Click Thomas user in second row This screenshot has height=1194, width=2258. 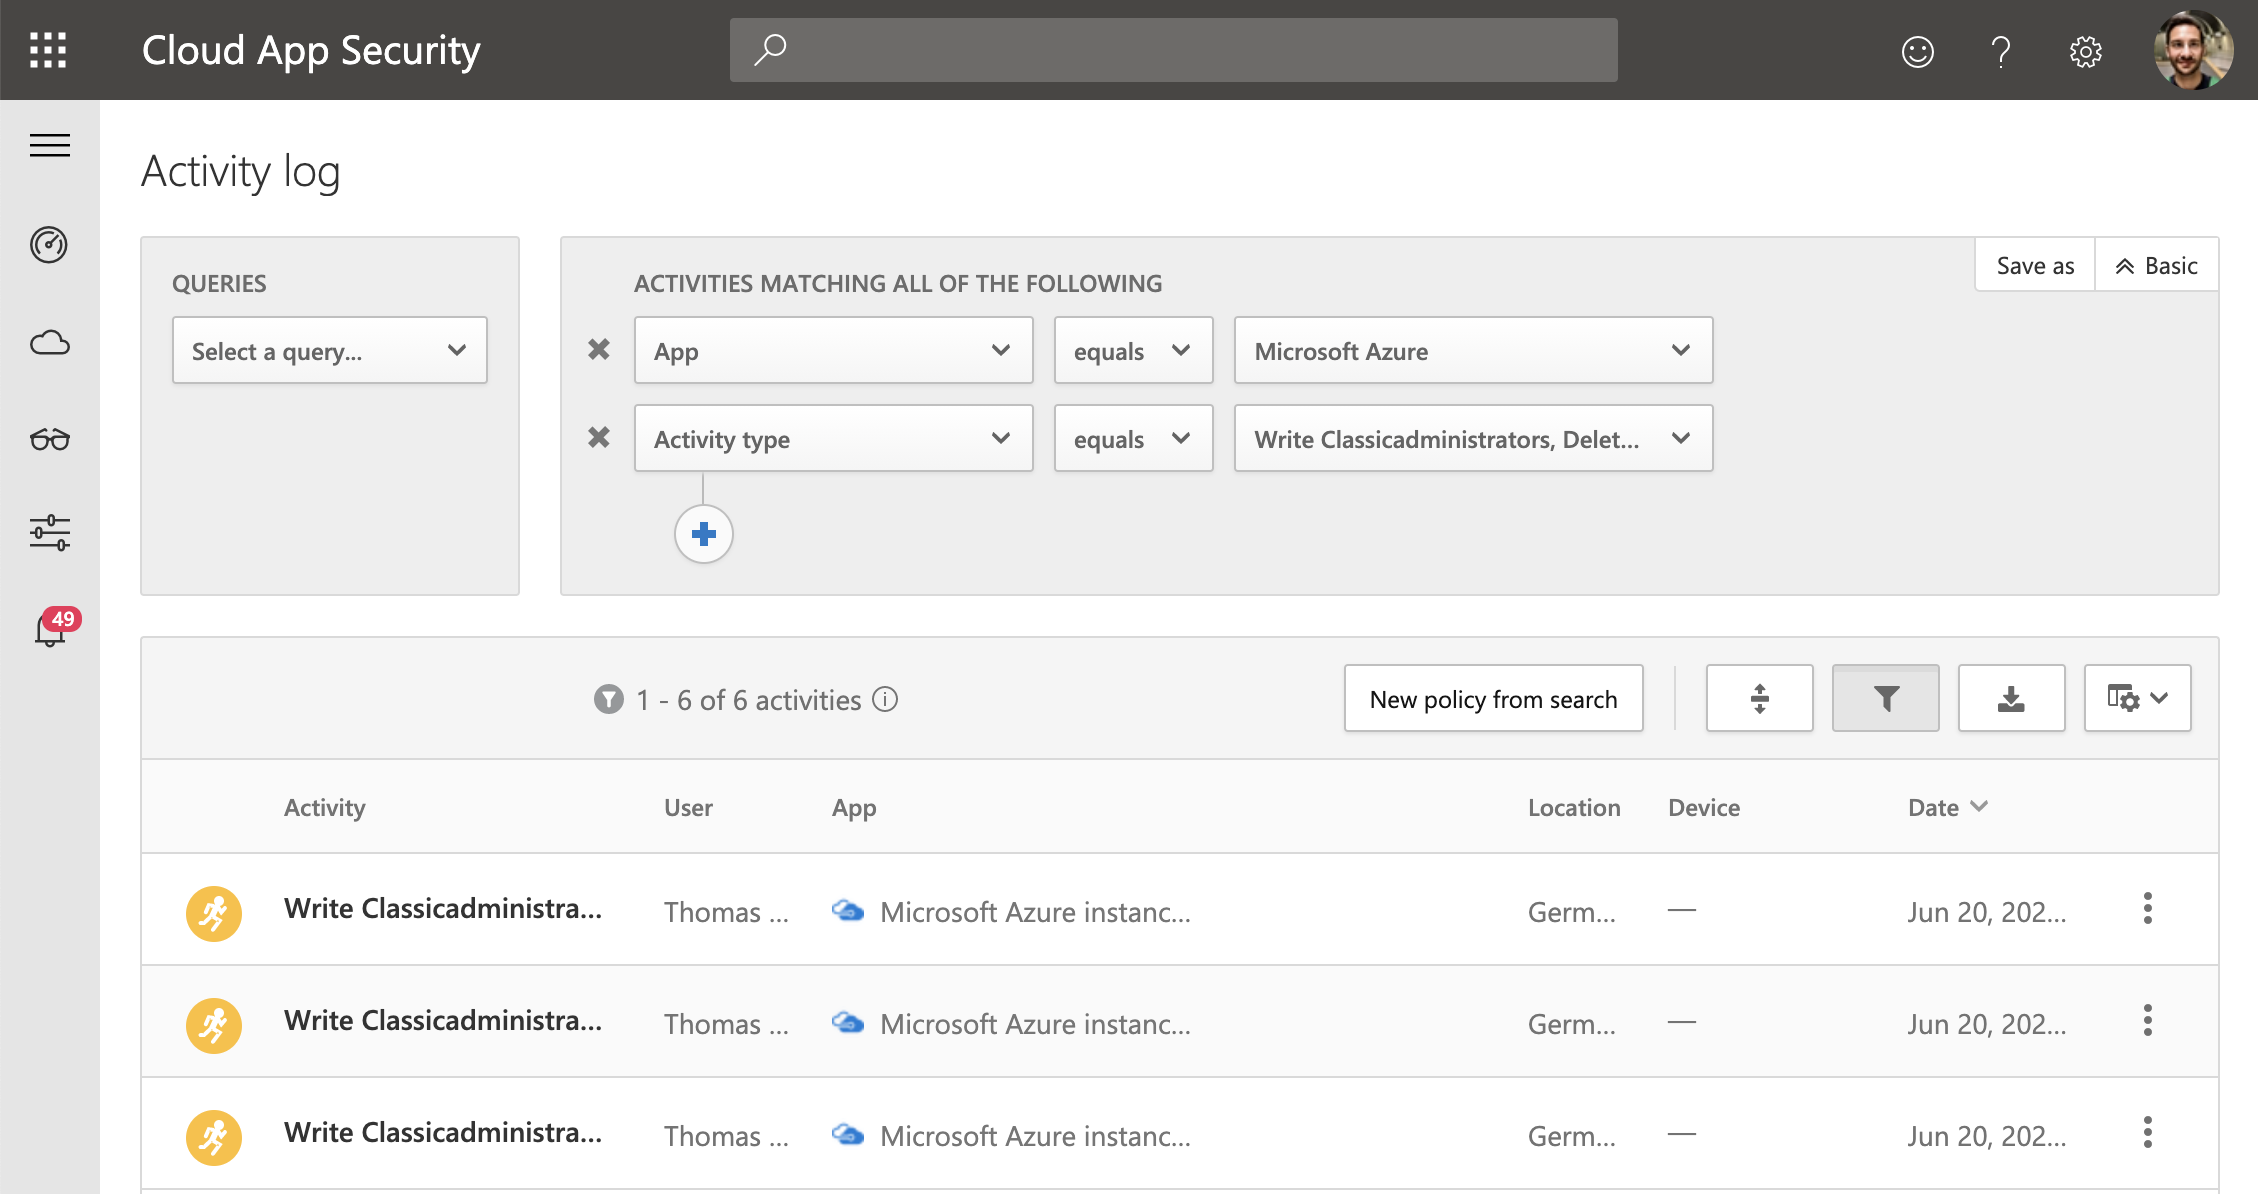(x=726, y=1023)
